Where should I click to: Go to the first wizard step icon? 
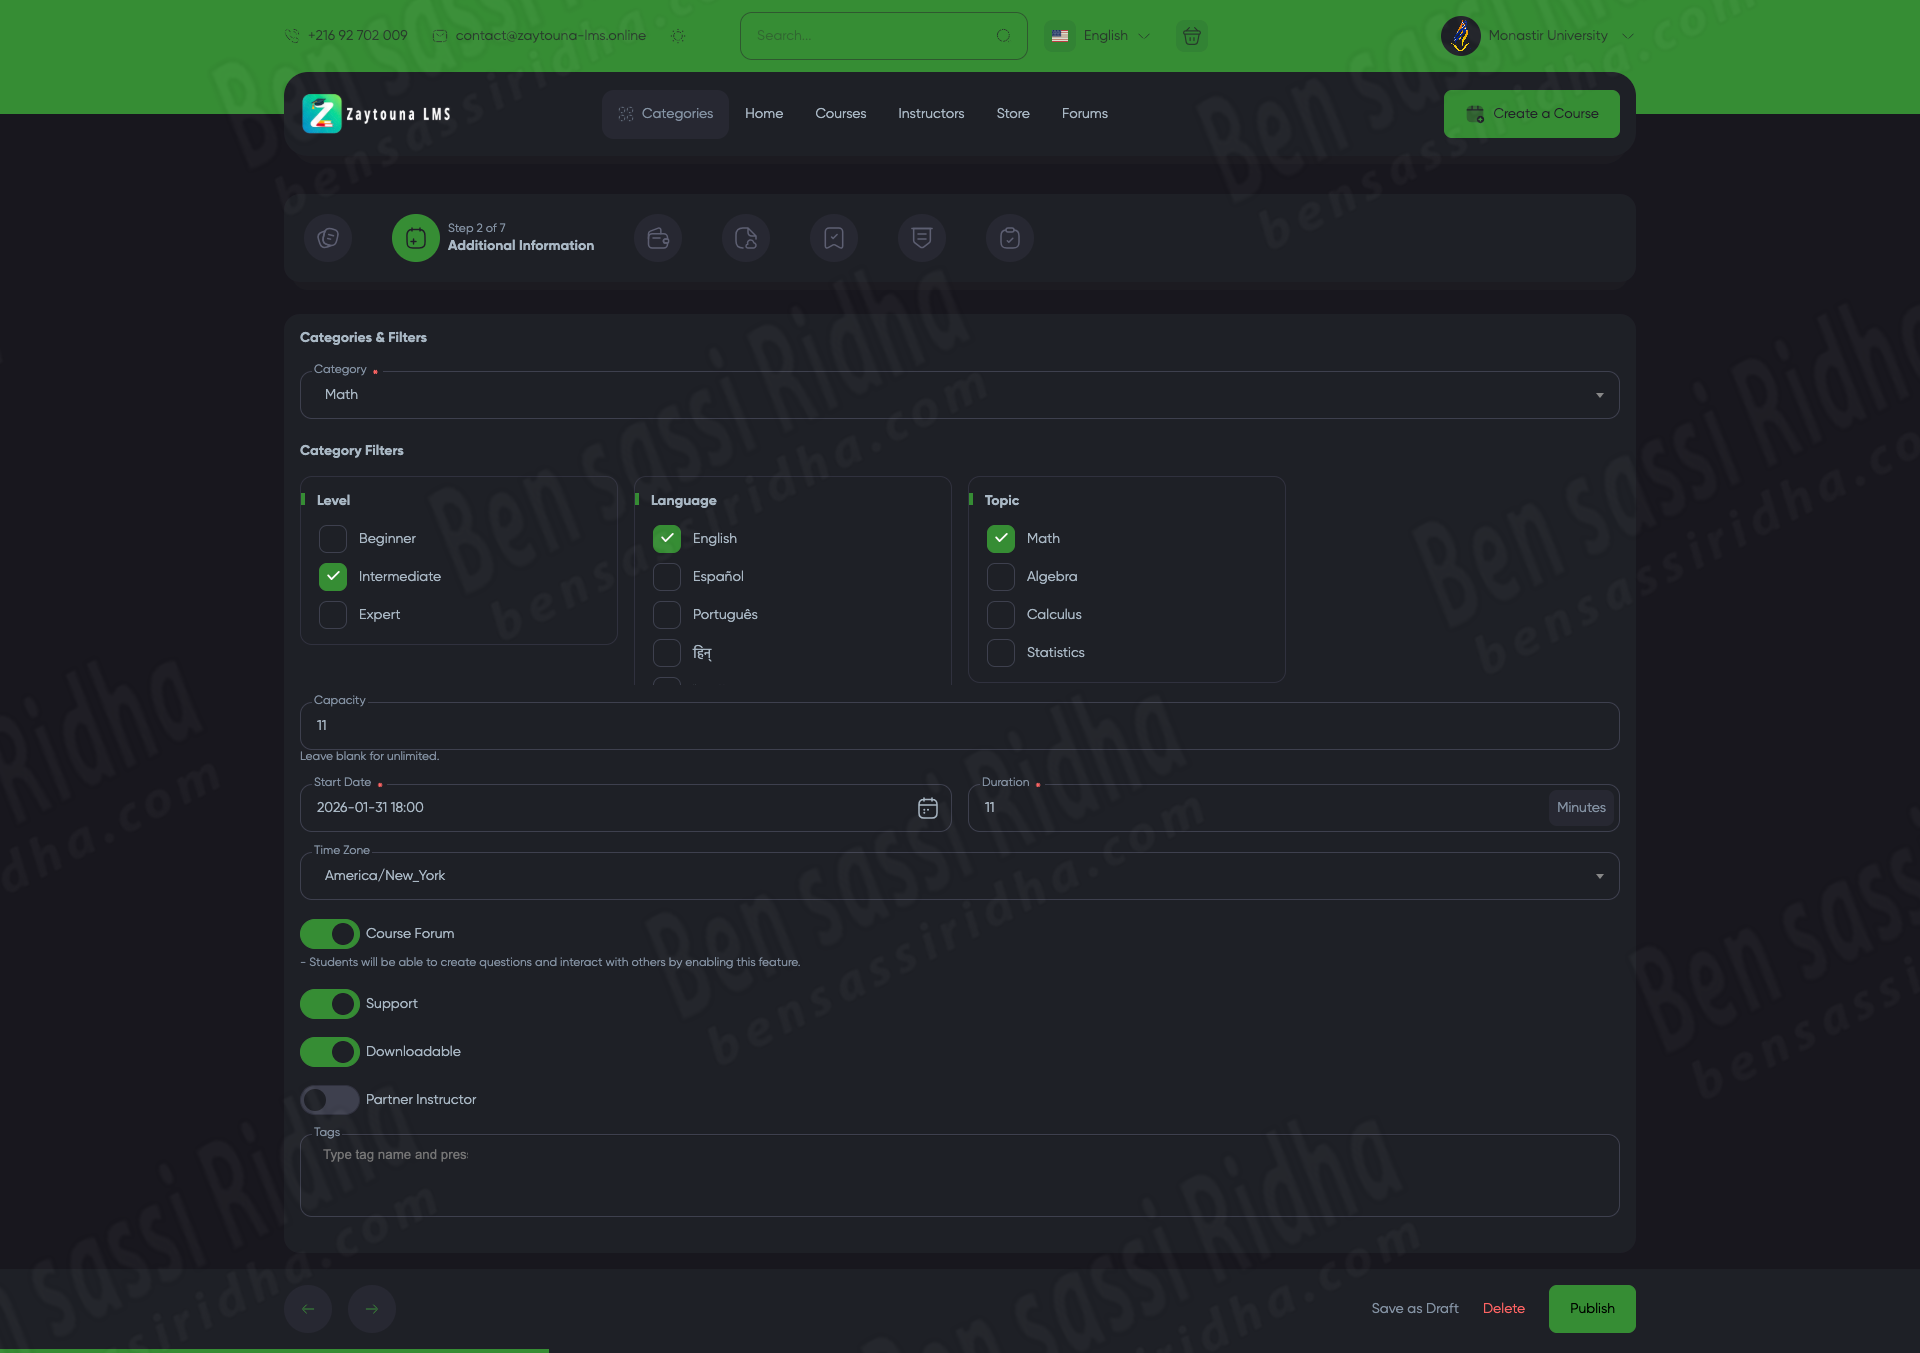tap(328, 238)
